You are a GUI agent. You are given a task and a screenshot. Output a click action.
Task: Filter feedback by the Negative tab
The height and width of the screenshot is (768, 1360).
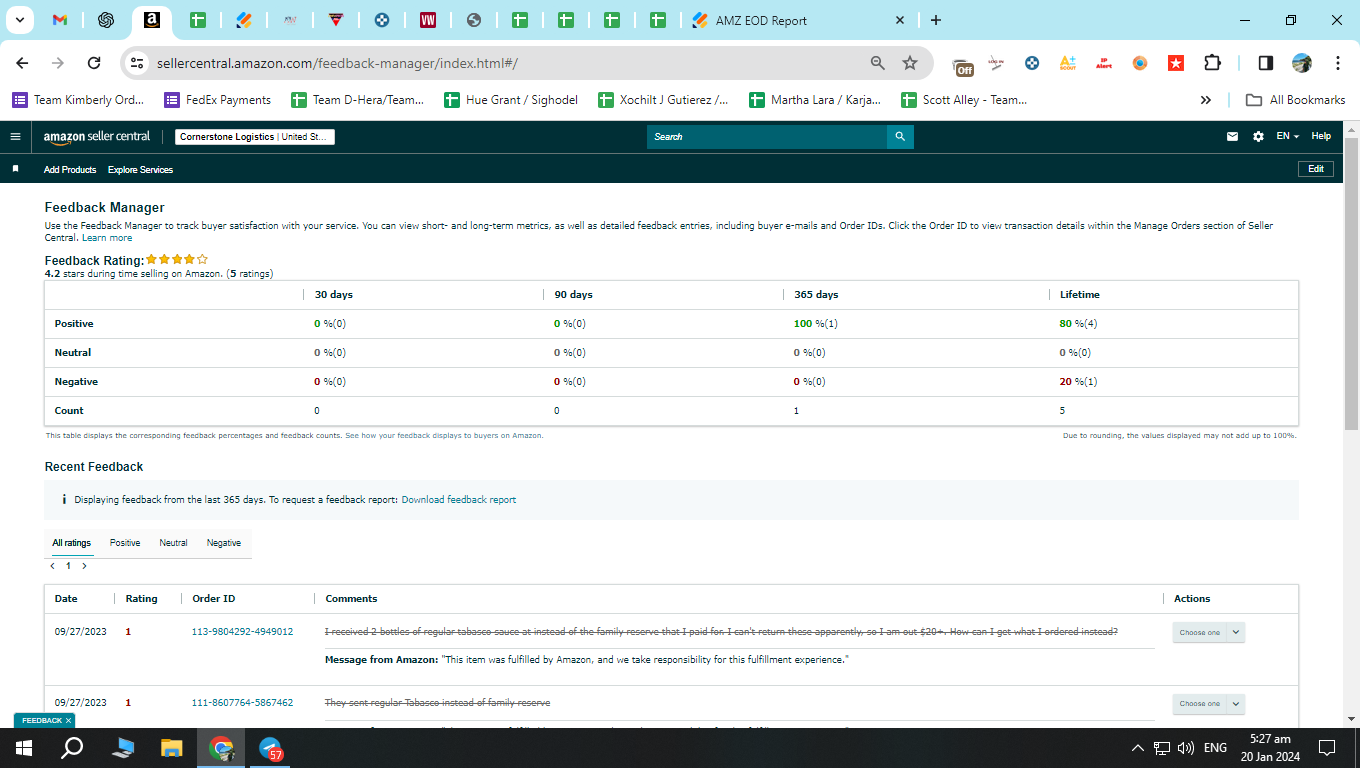click(224, 543)
